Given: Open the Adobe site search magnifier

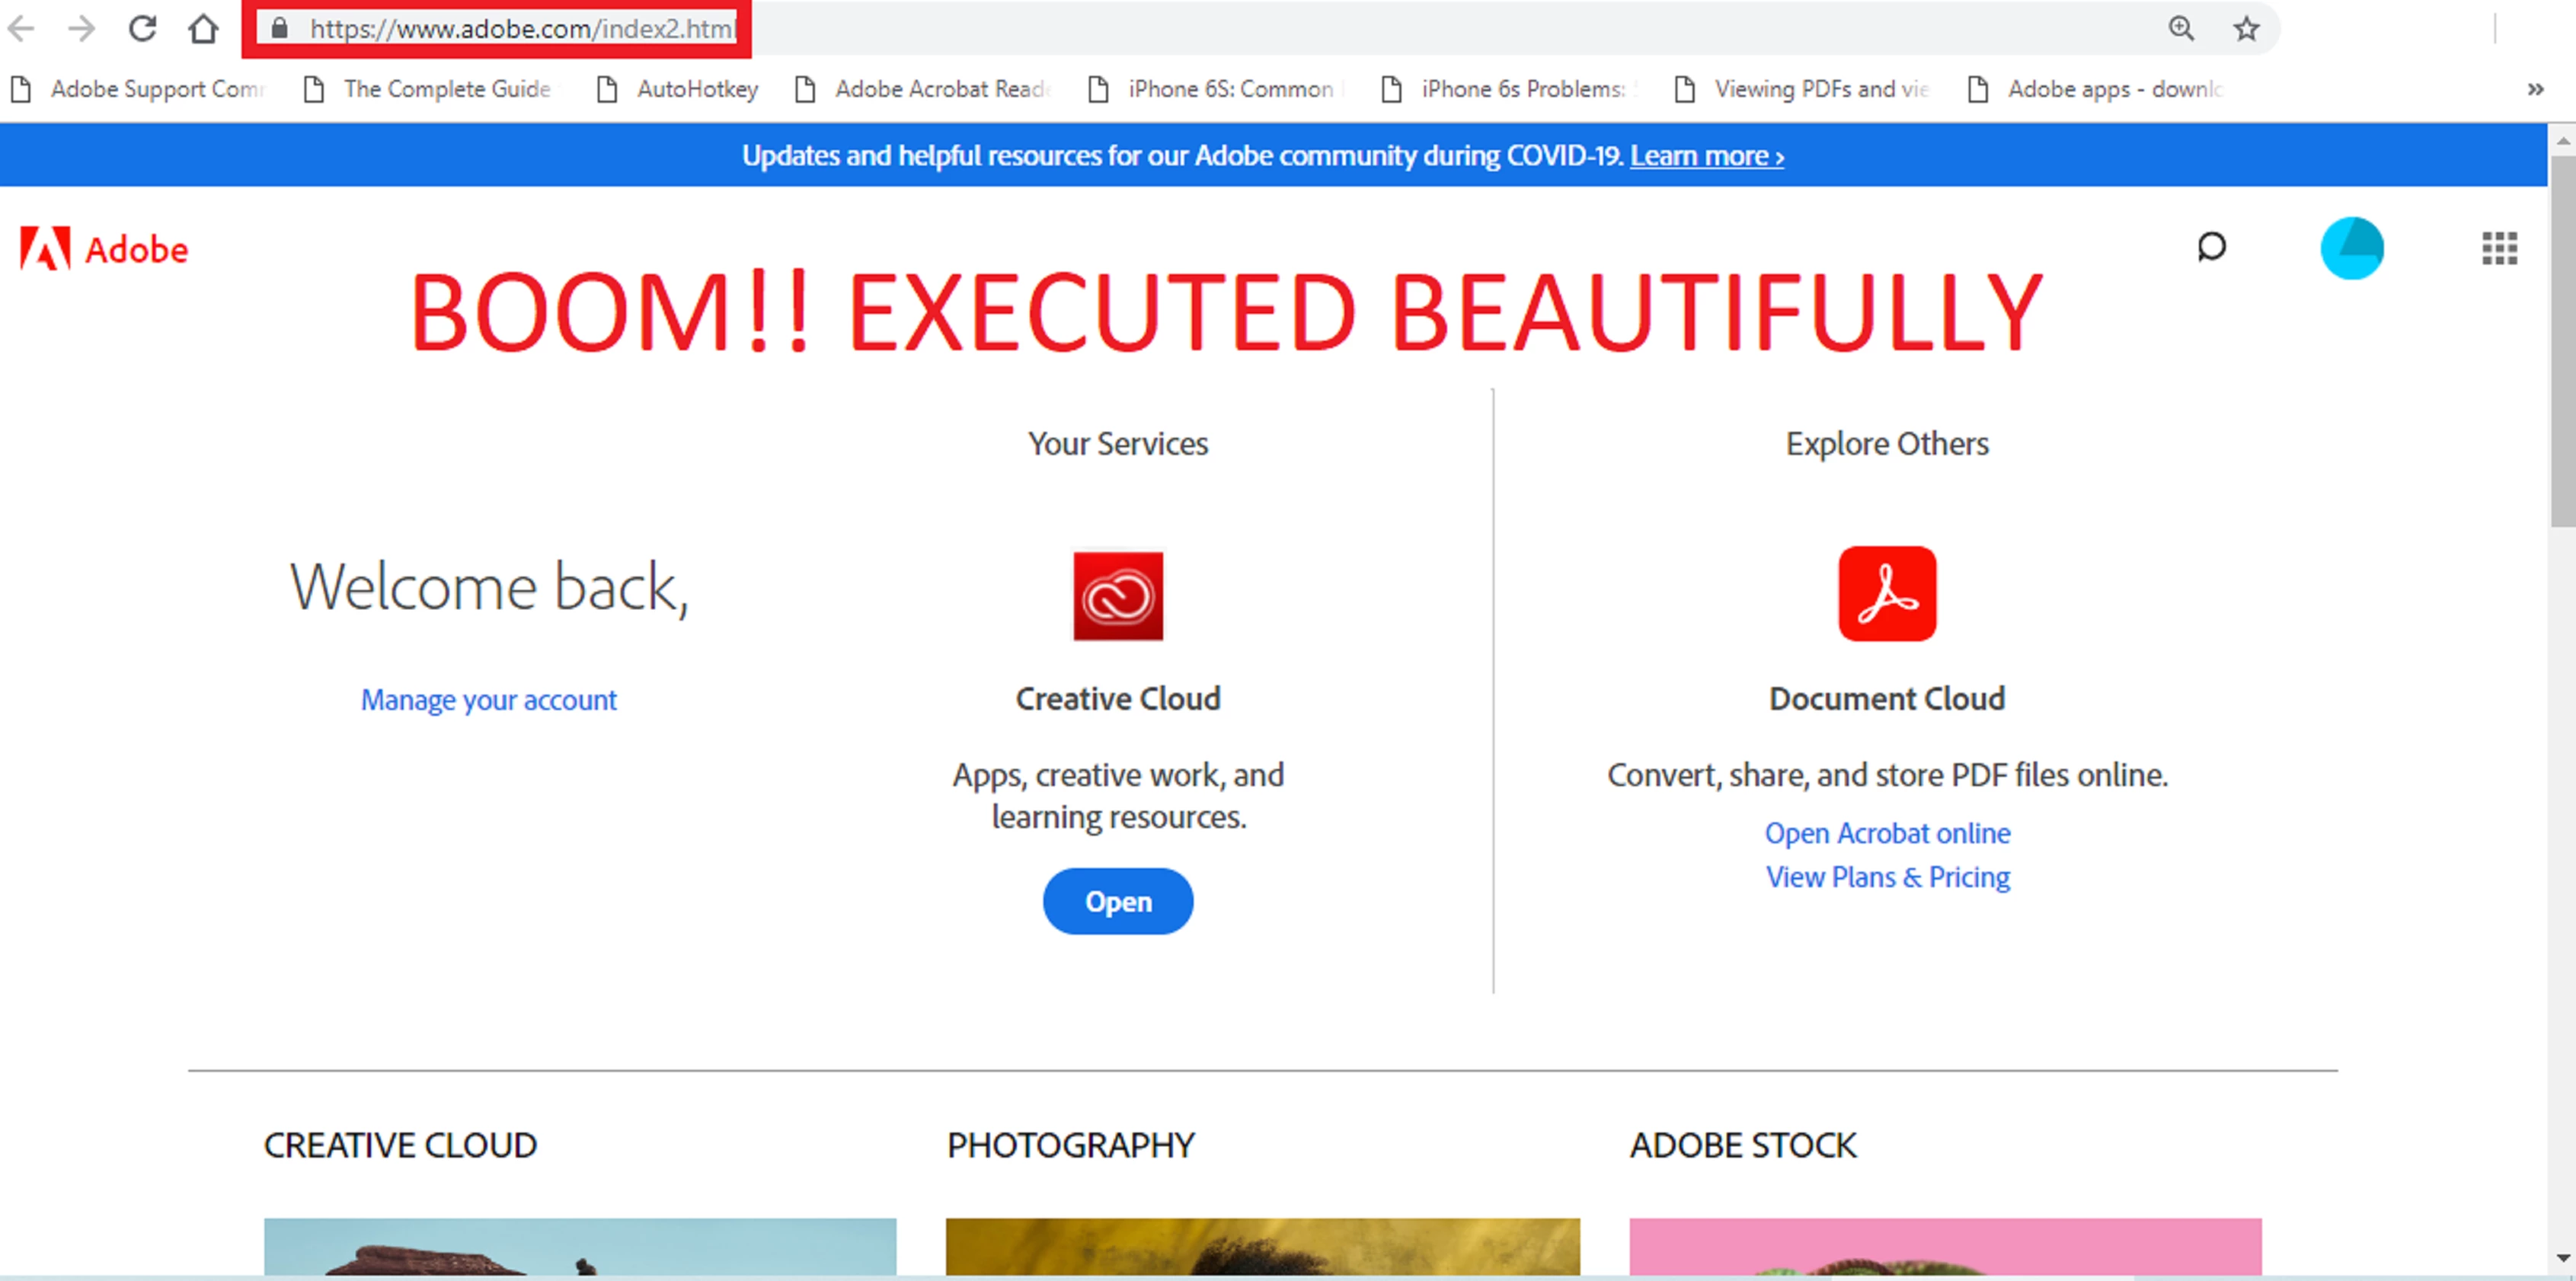Looking at the screenshot, I should click(2211, 246).
